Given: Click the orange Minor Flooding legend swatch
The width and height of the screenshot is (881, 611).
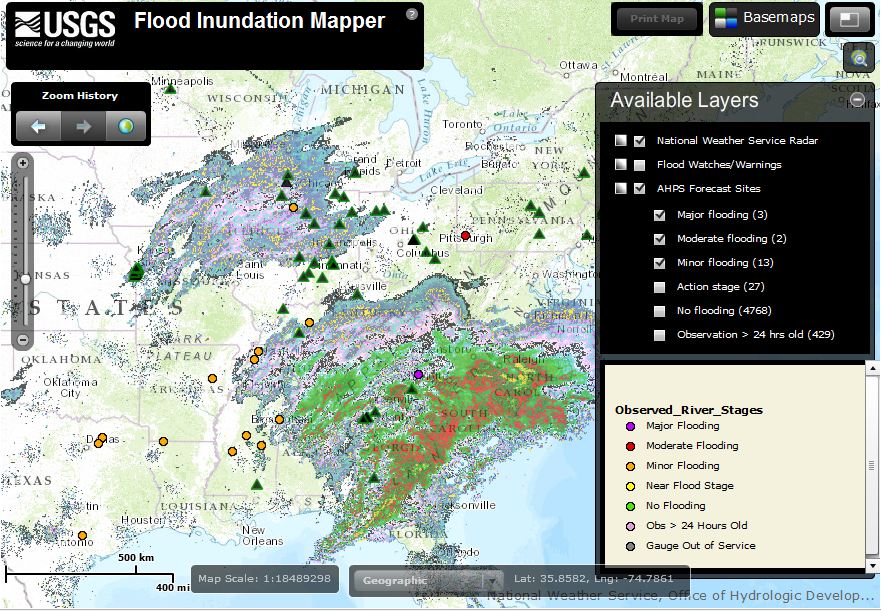Looking at the screenshot, I should [630, 467].
